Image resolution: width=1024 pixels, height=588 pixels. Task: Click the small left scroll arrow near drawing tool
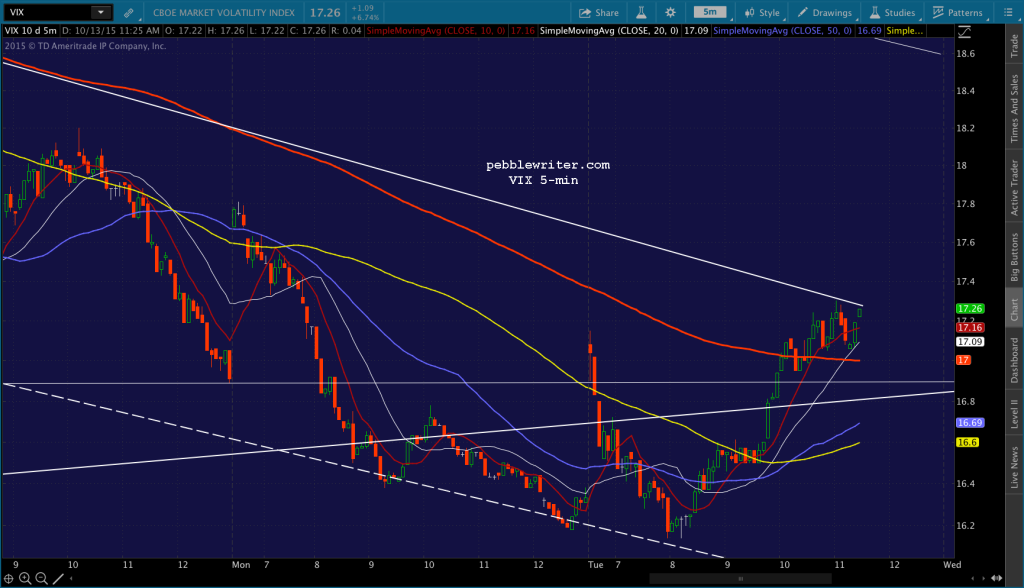click(x=71, y=578)
